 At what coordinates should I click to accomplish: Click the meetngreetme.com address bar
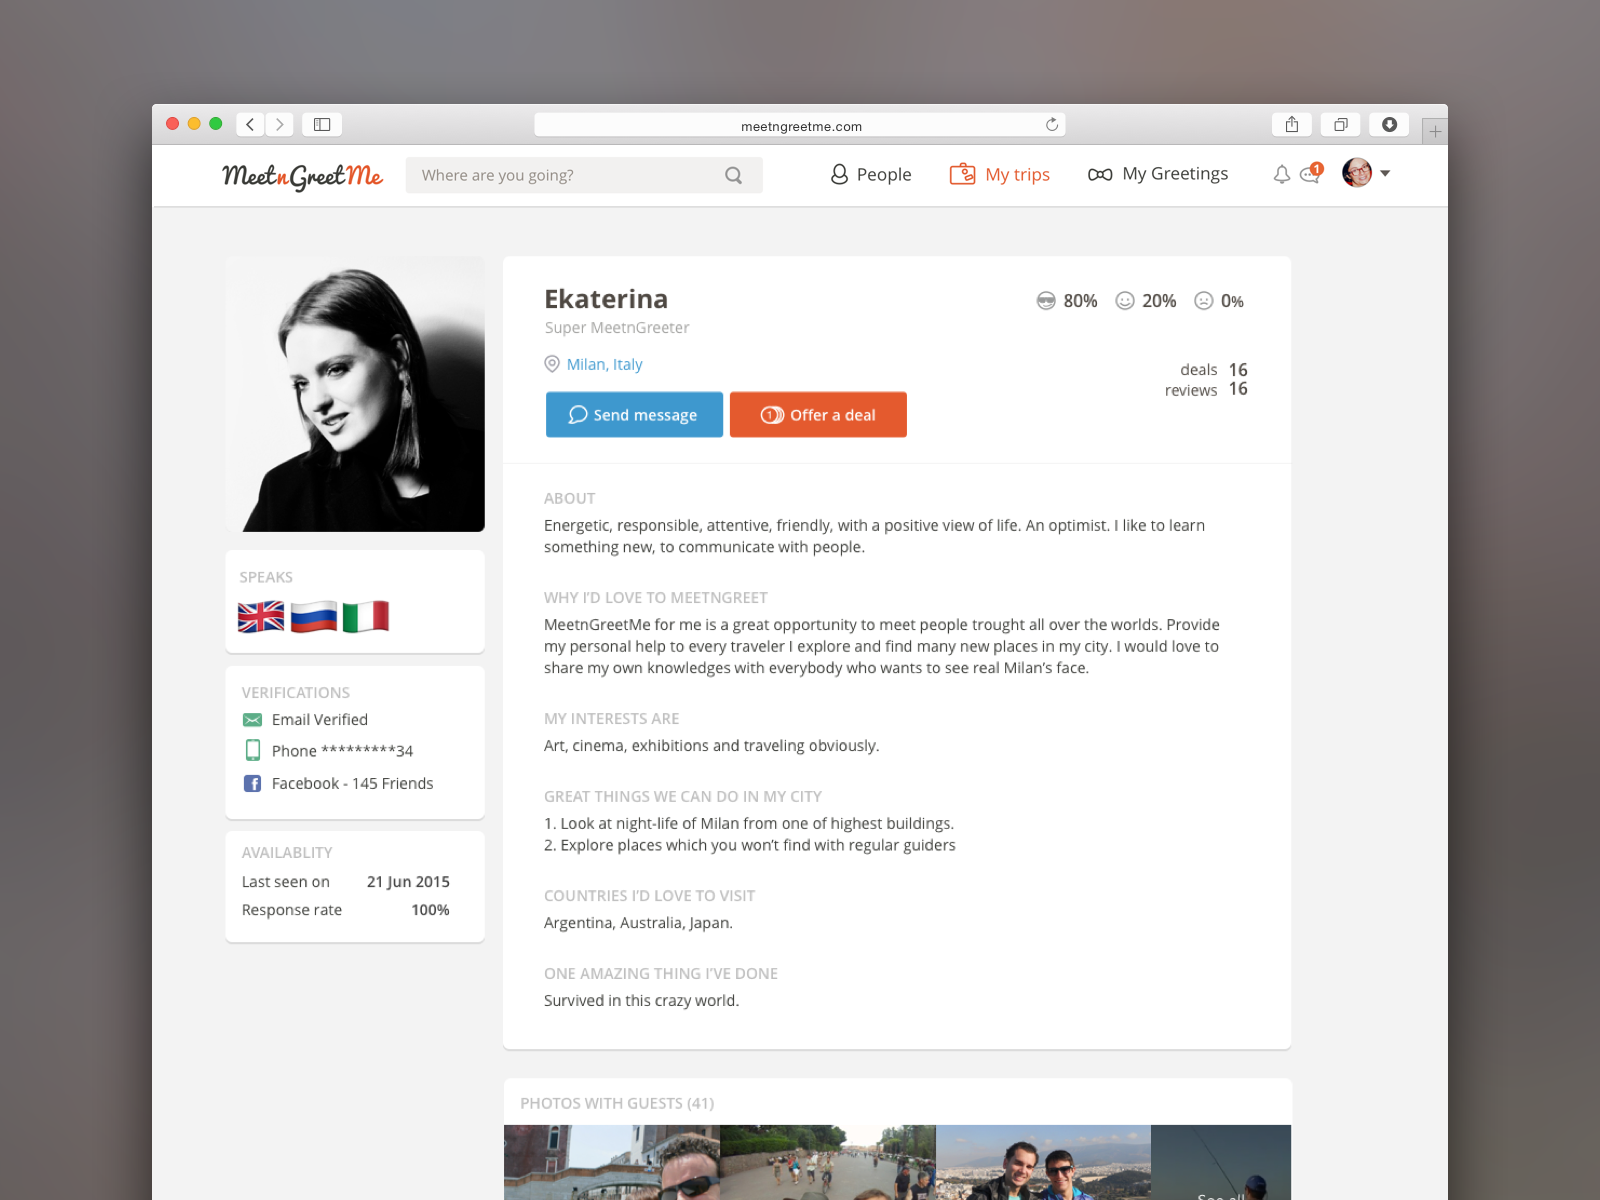coord(800,125)
